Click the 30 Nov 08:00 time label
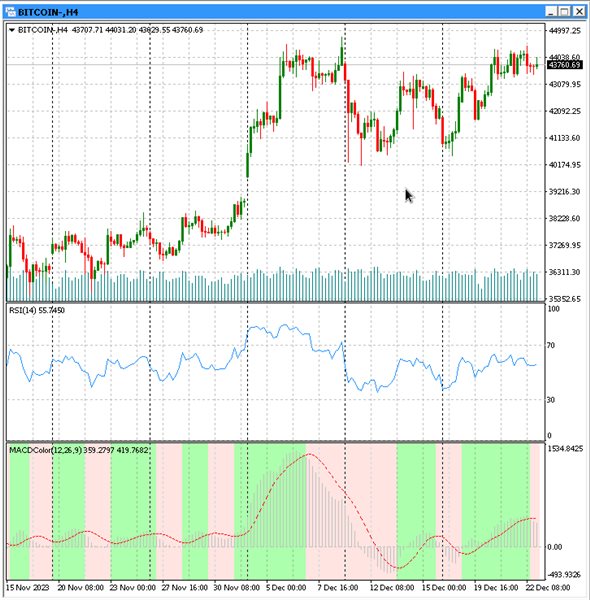Screen dimensions: 590x600 pyautogui.click(x=236, y=587)
